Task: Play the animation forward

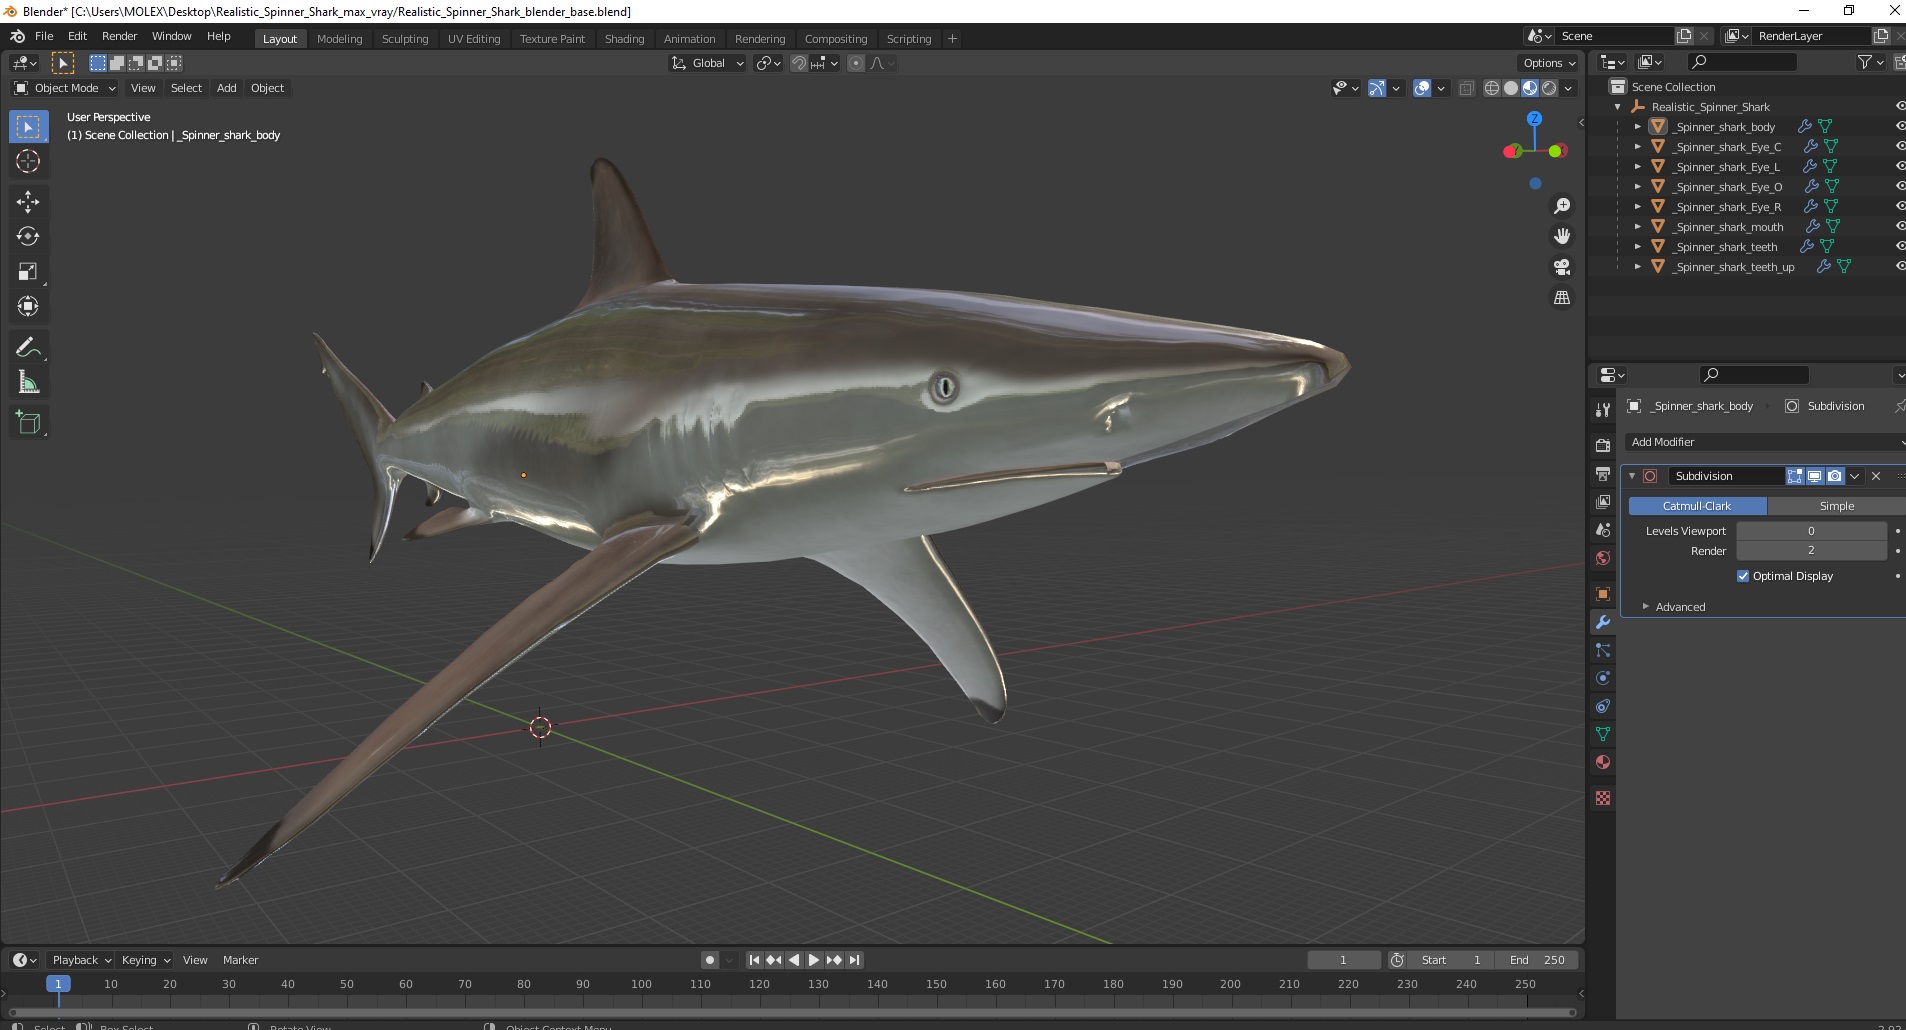Action: pos(814,960)
